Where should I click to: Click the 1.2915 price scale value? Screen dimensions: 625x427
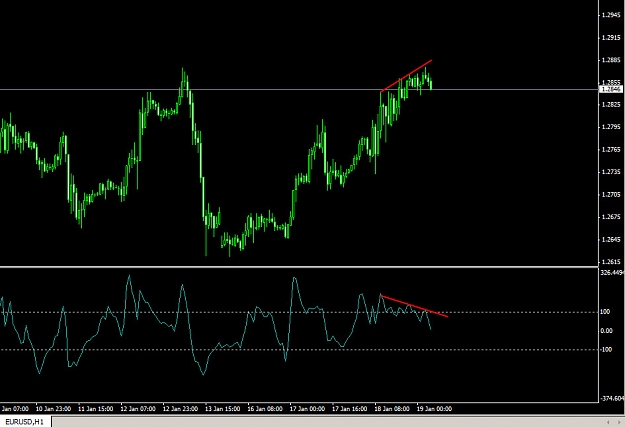pyautogui.click(x=611, y=37)
